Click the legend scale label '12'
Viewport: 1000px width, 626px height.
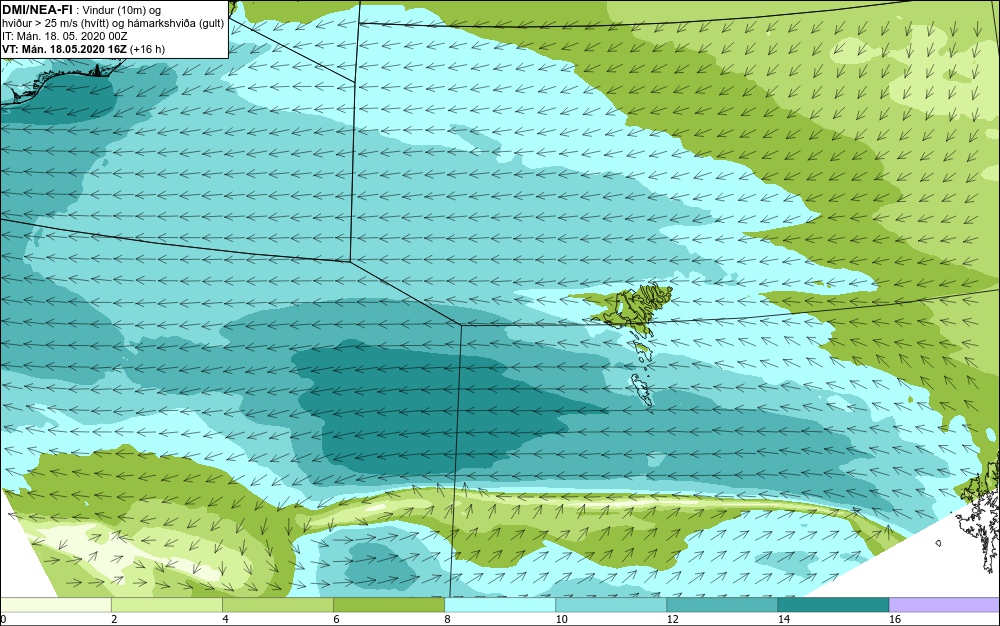(672, 619)
